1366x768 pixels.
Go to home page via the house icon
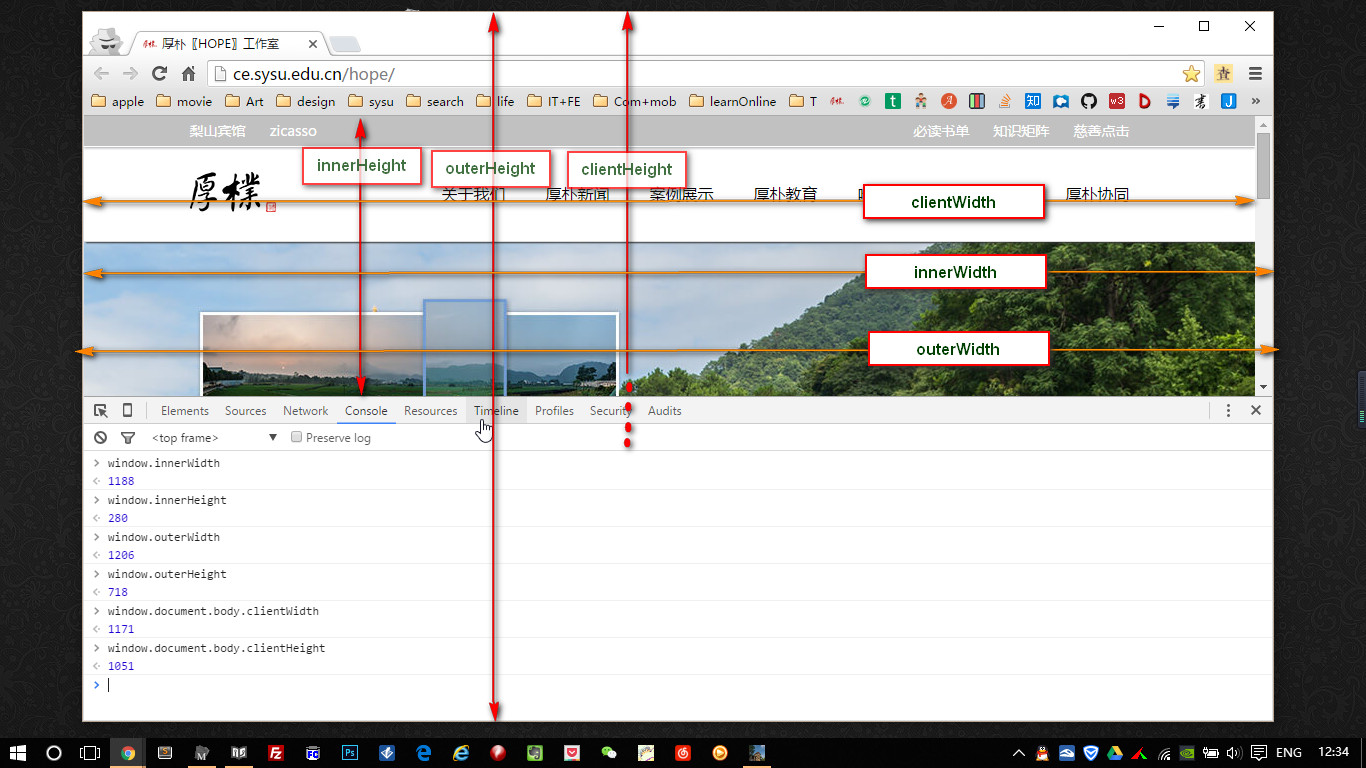(x=188, y=74)
